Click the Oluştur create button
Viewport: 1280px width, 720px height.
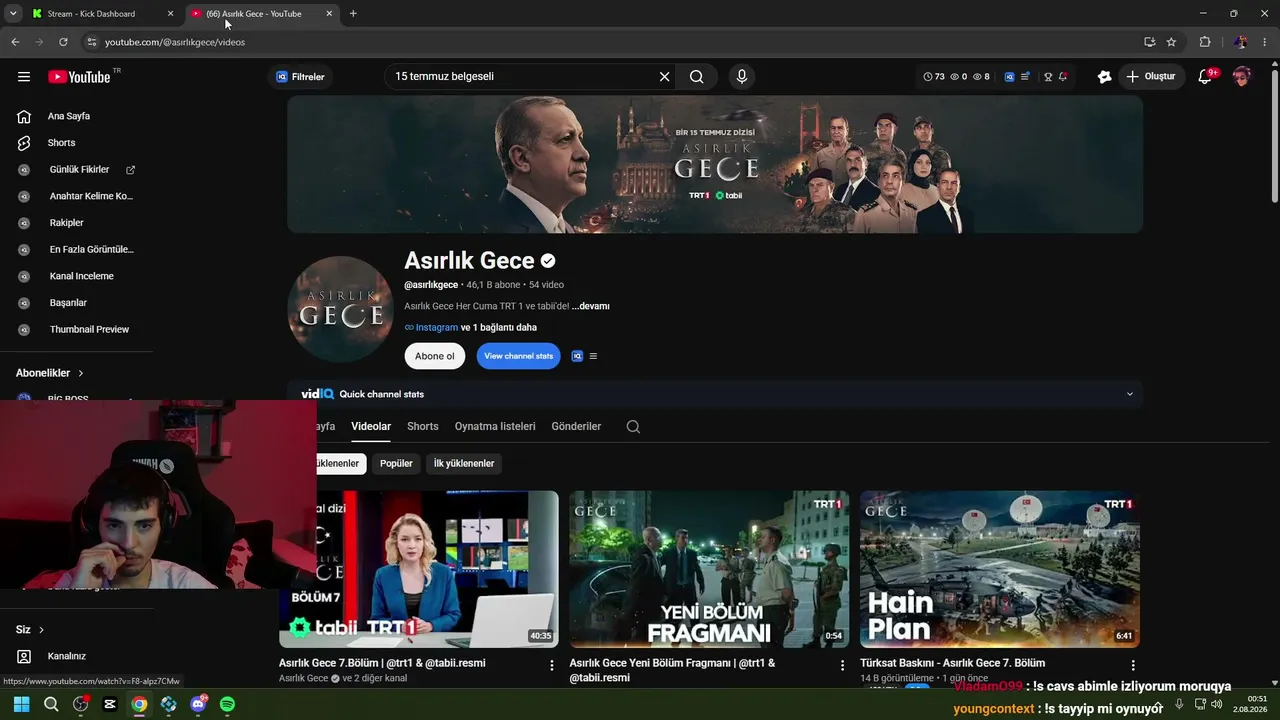click(x=1151, y=77)
